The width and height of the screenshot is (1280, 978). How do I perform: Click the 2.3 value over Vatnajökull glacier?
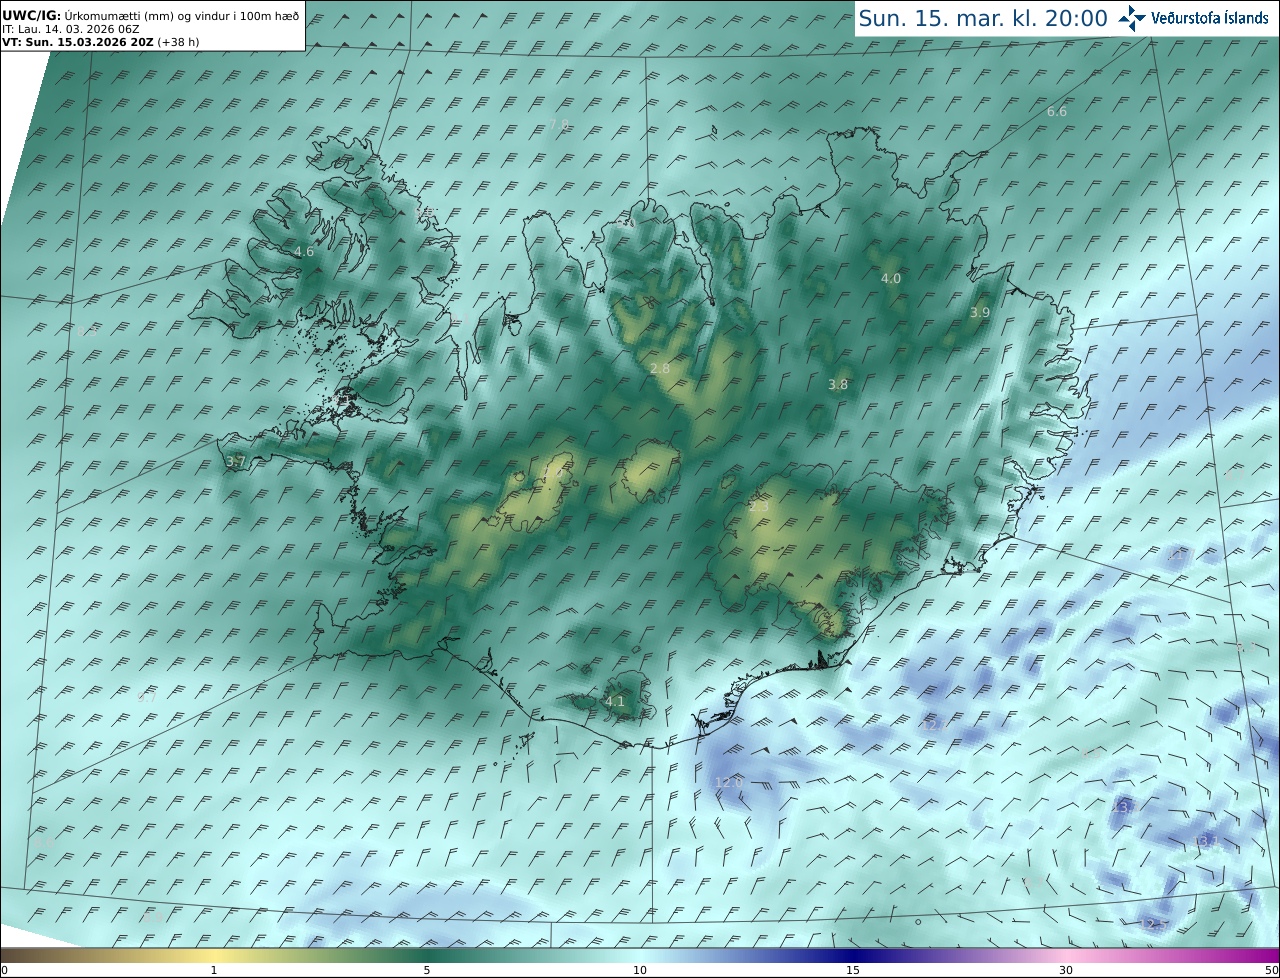[x=759, y=507]
